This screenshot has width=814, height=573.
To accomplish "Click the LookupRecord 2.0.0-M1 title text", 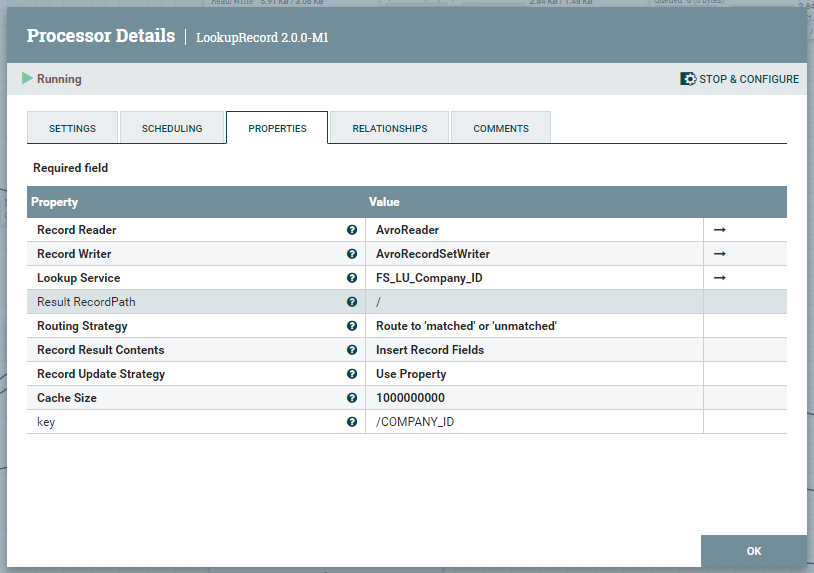I will [x=262, y=38].
